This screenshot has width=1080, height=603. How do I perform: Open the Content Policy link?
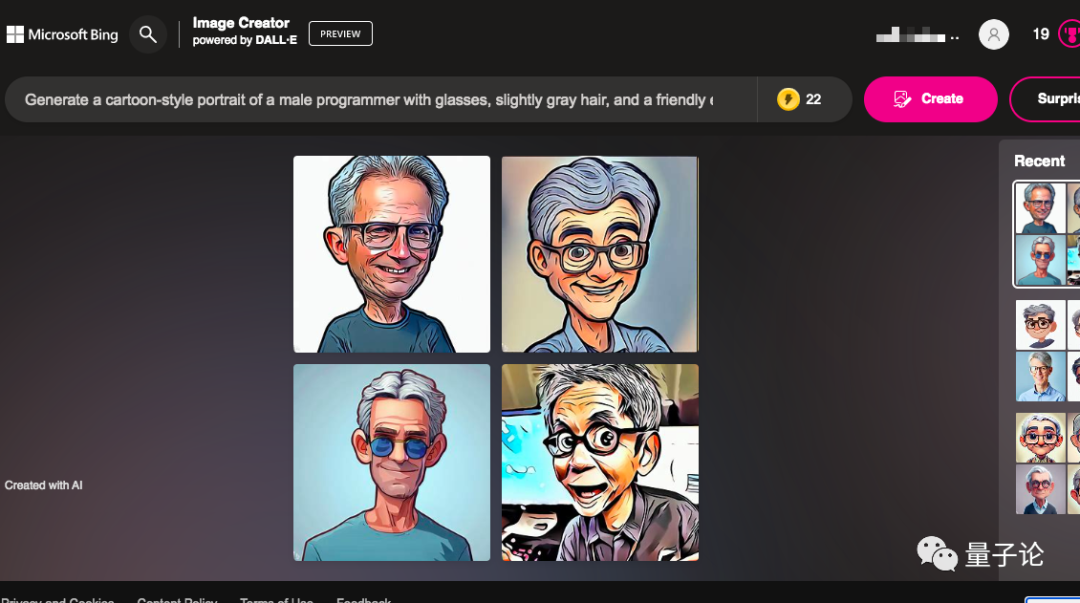pyautogui.click(x=177, y=600)
